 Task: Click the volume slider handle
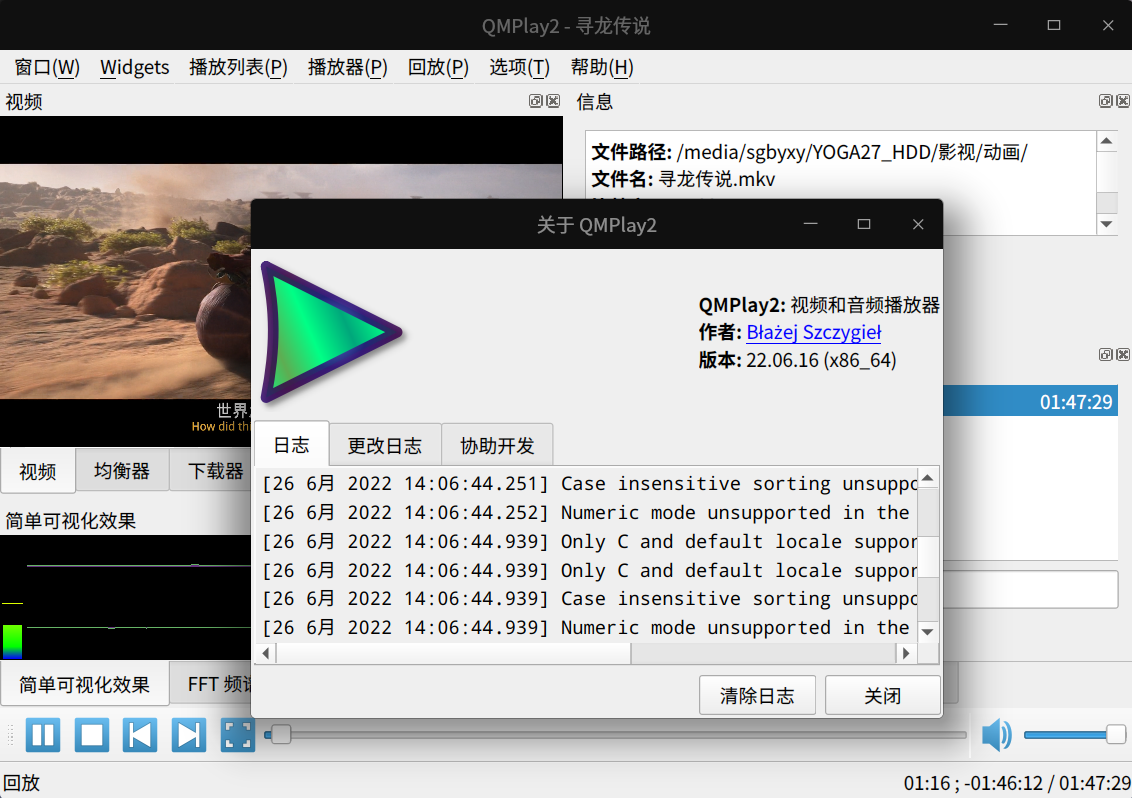coord(1115,735)
